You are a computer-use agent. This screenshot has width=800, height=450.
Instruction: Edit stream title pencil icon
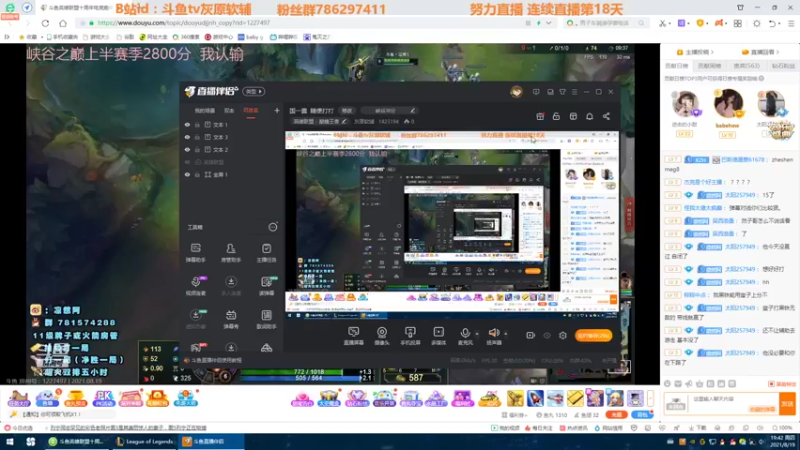(412, 111)
